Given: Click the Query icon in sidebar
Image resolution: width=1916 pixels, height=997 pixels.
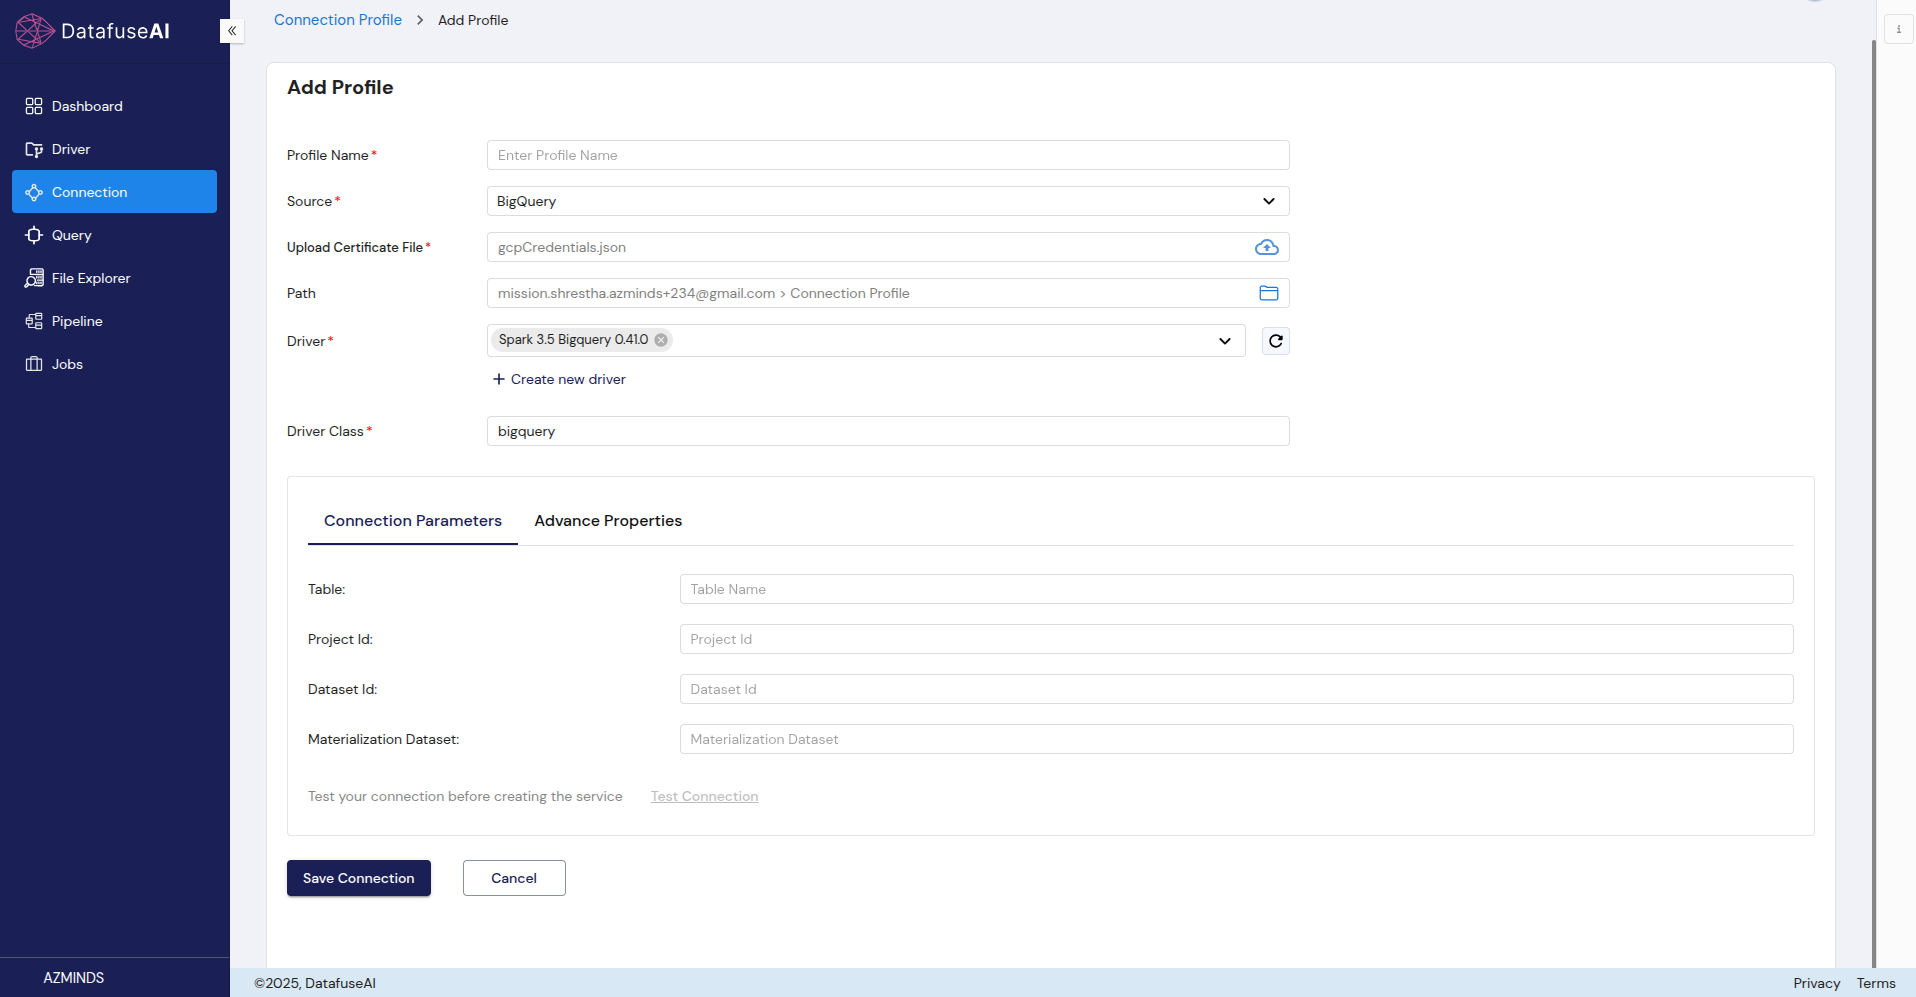Looking at the screenshot, I should (x=34, y=235).
